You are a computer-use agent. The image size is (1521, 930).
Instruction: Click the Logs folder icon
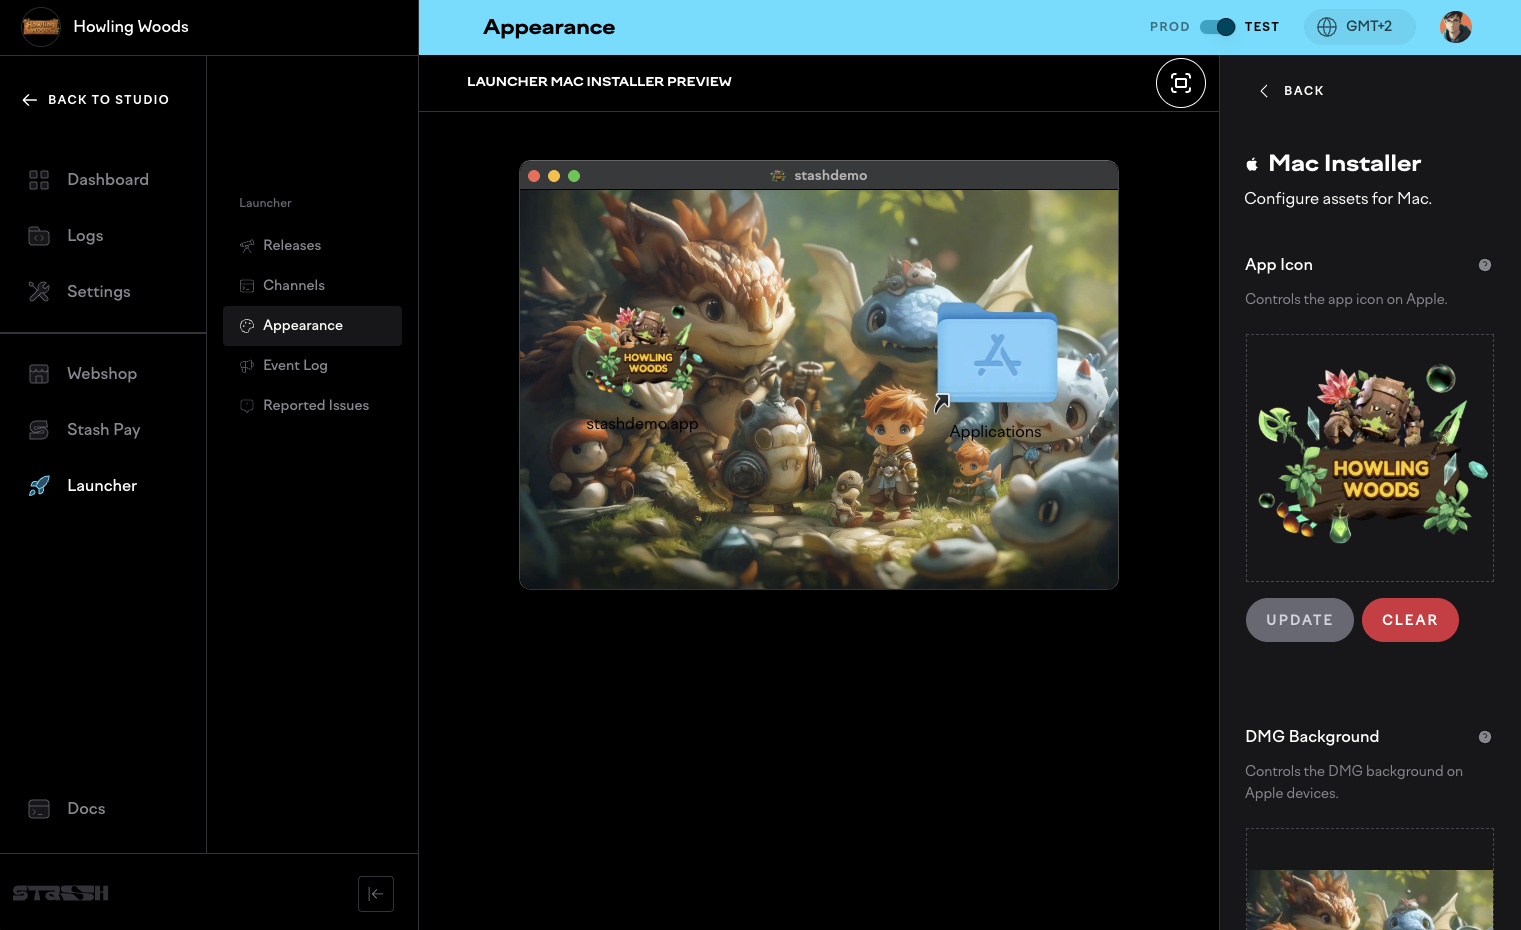[x=39, y=236]
